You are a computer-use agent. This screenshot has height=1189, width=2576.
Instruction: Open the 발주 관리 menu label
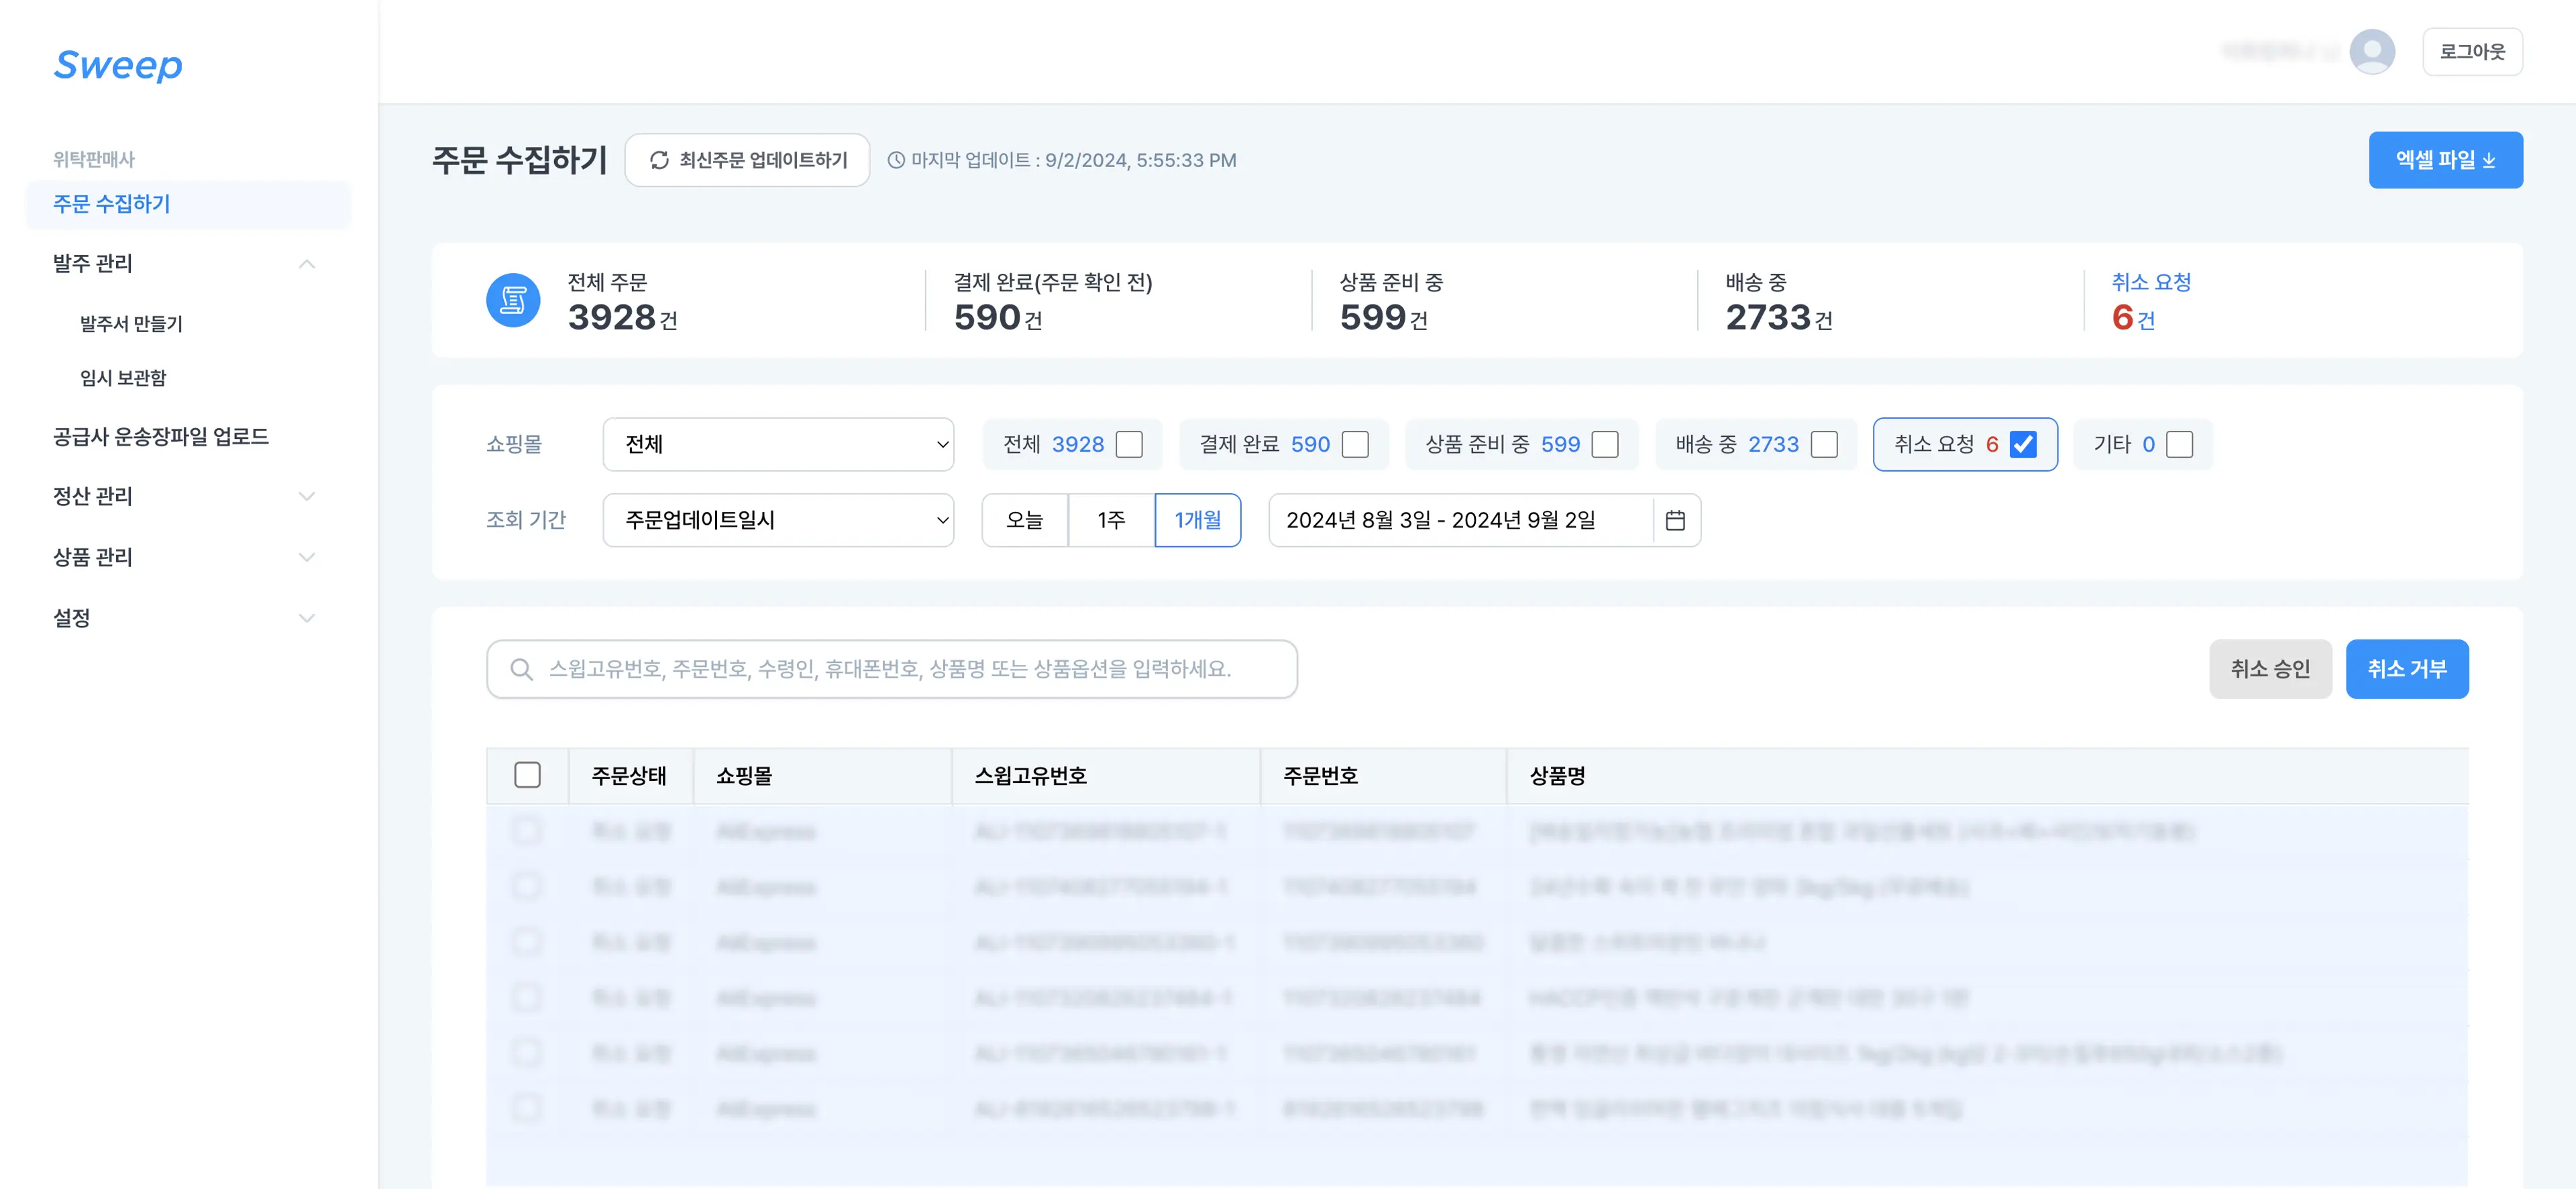pos(93,264)
